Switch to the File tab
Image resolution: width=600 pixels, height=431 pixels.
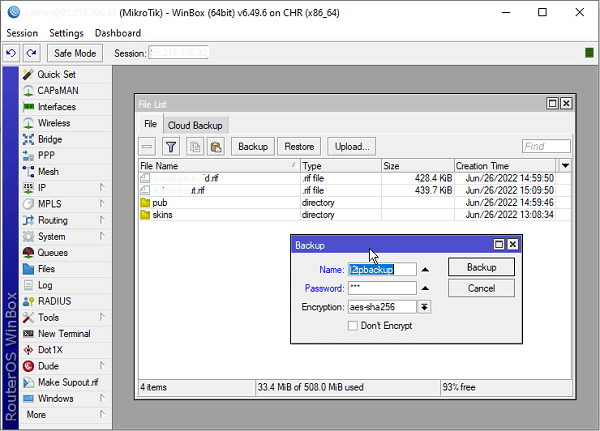(150, 124)
